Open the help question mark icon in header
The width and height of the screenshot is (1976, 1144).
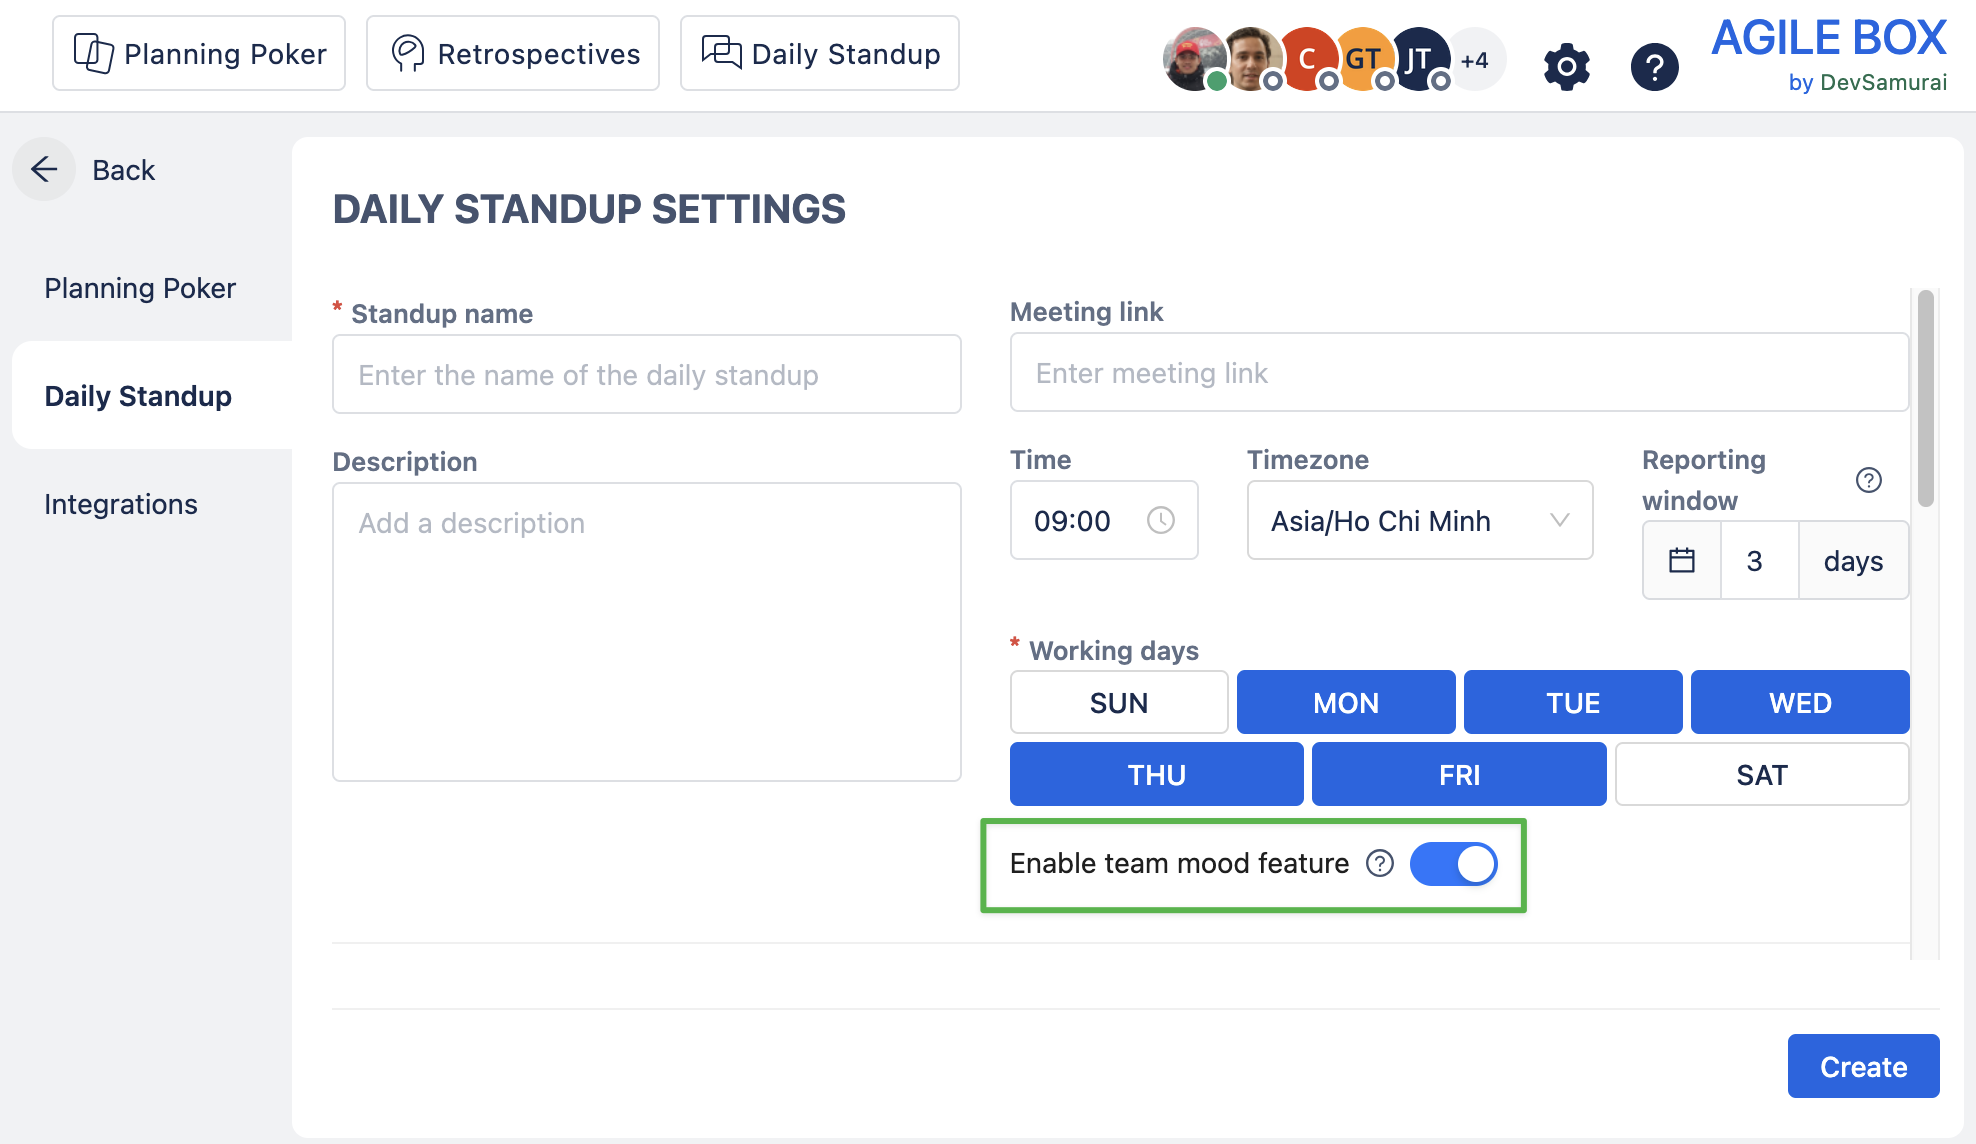click(1654, 67)
